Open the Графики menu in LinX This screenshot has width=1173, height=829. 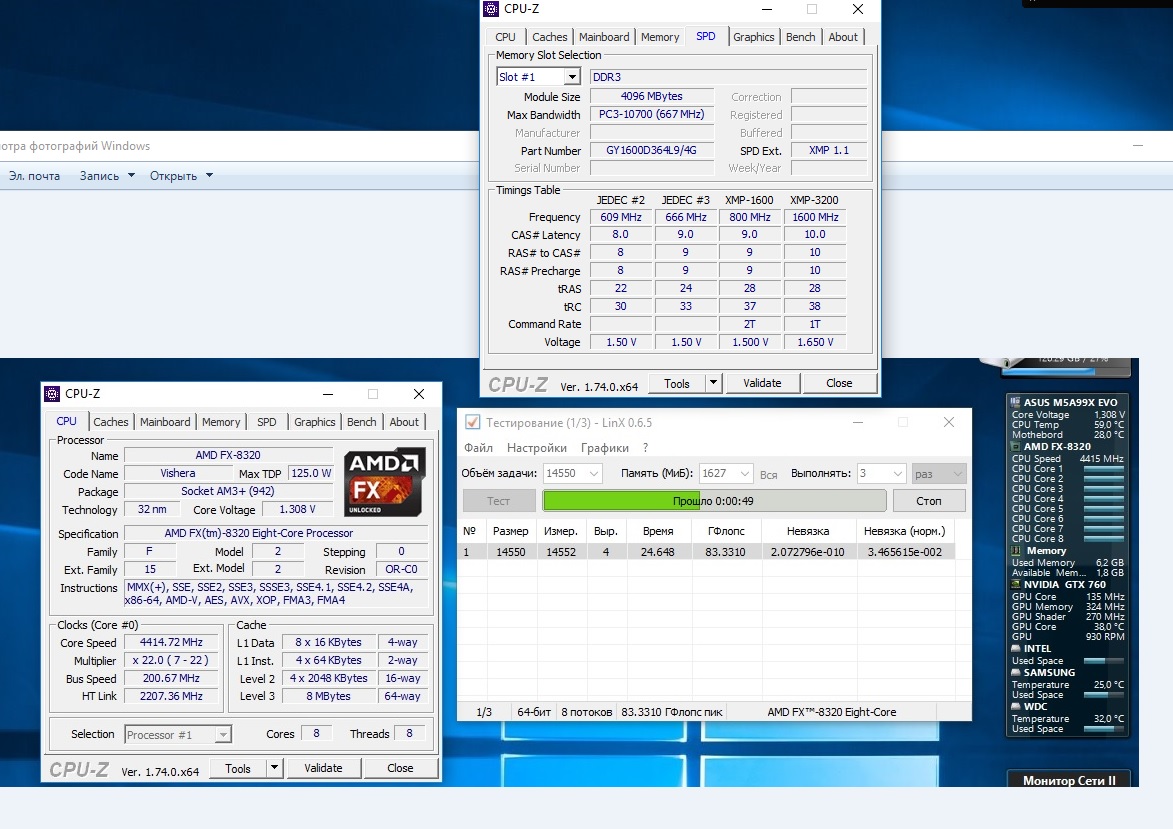604,447
